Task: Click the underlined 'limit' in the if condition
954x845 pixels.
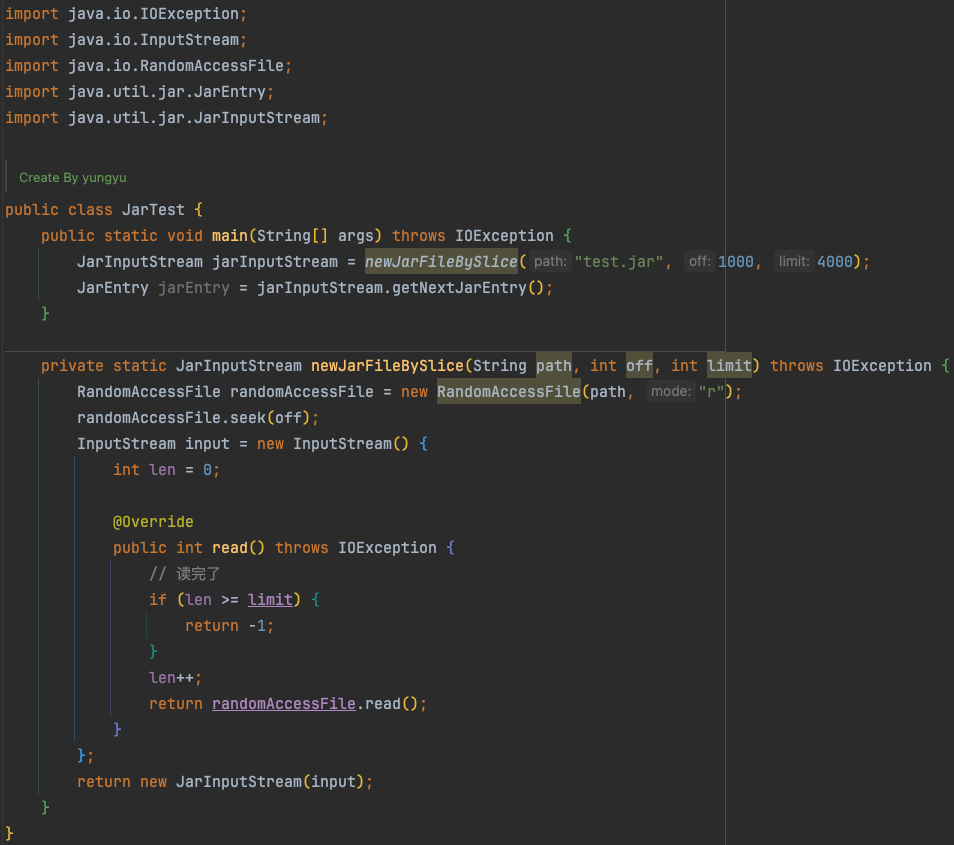Action: (x=270, y=600)
